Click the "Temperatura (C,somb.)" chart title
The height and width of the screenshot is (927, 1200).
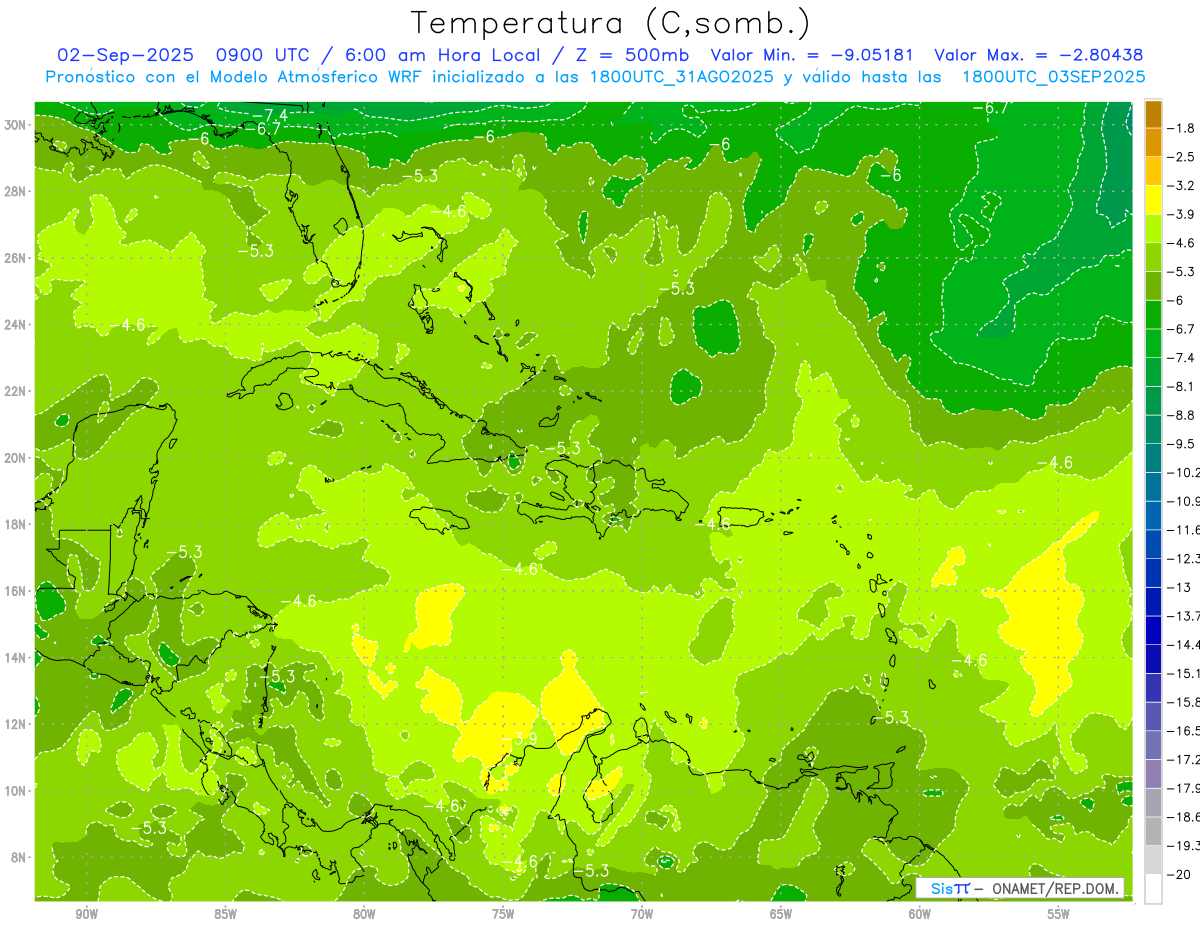tap(610, 23)
